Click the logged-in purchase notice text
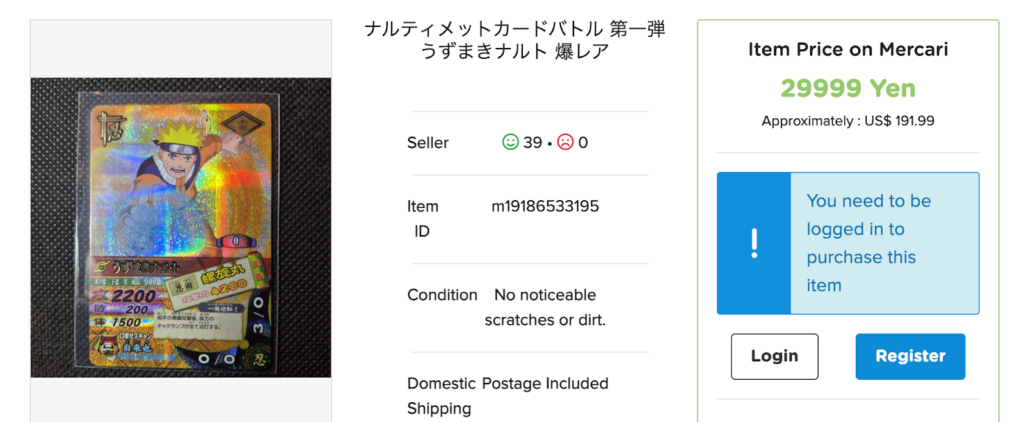The image size is (1024, 422). pos(868,243)
